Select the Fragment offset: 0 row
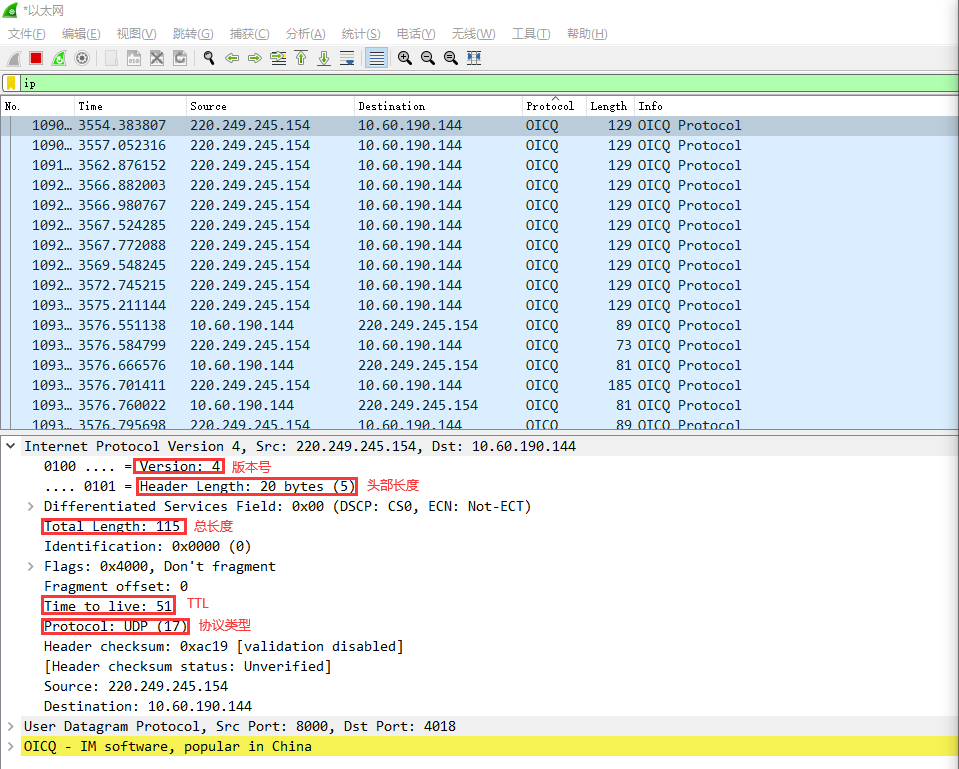Viewport: 959px width, 769px height. tap(116, 586)
